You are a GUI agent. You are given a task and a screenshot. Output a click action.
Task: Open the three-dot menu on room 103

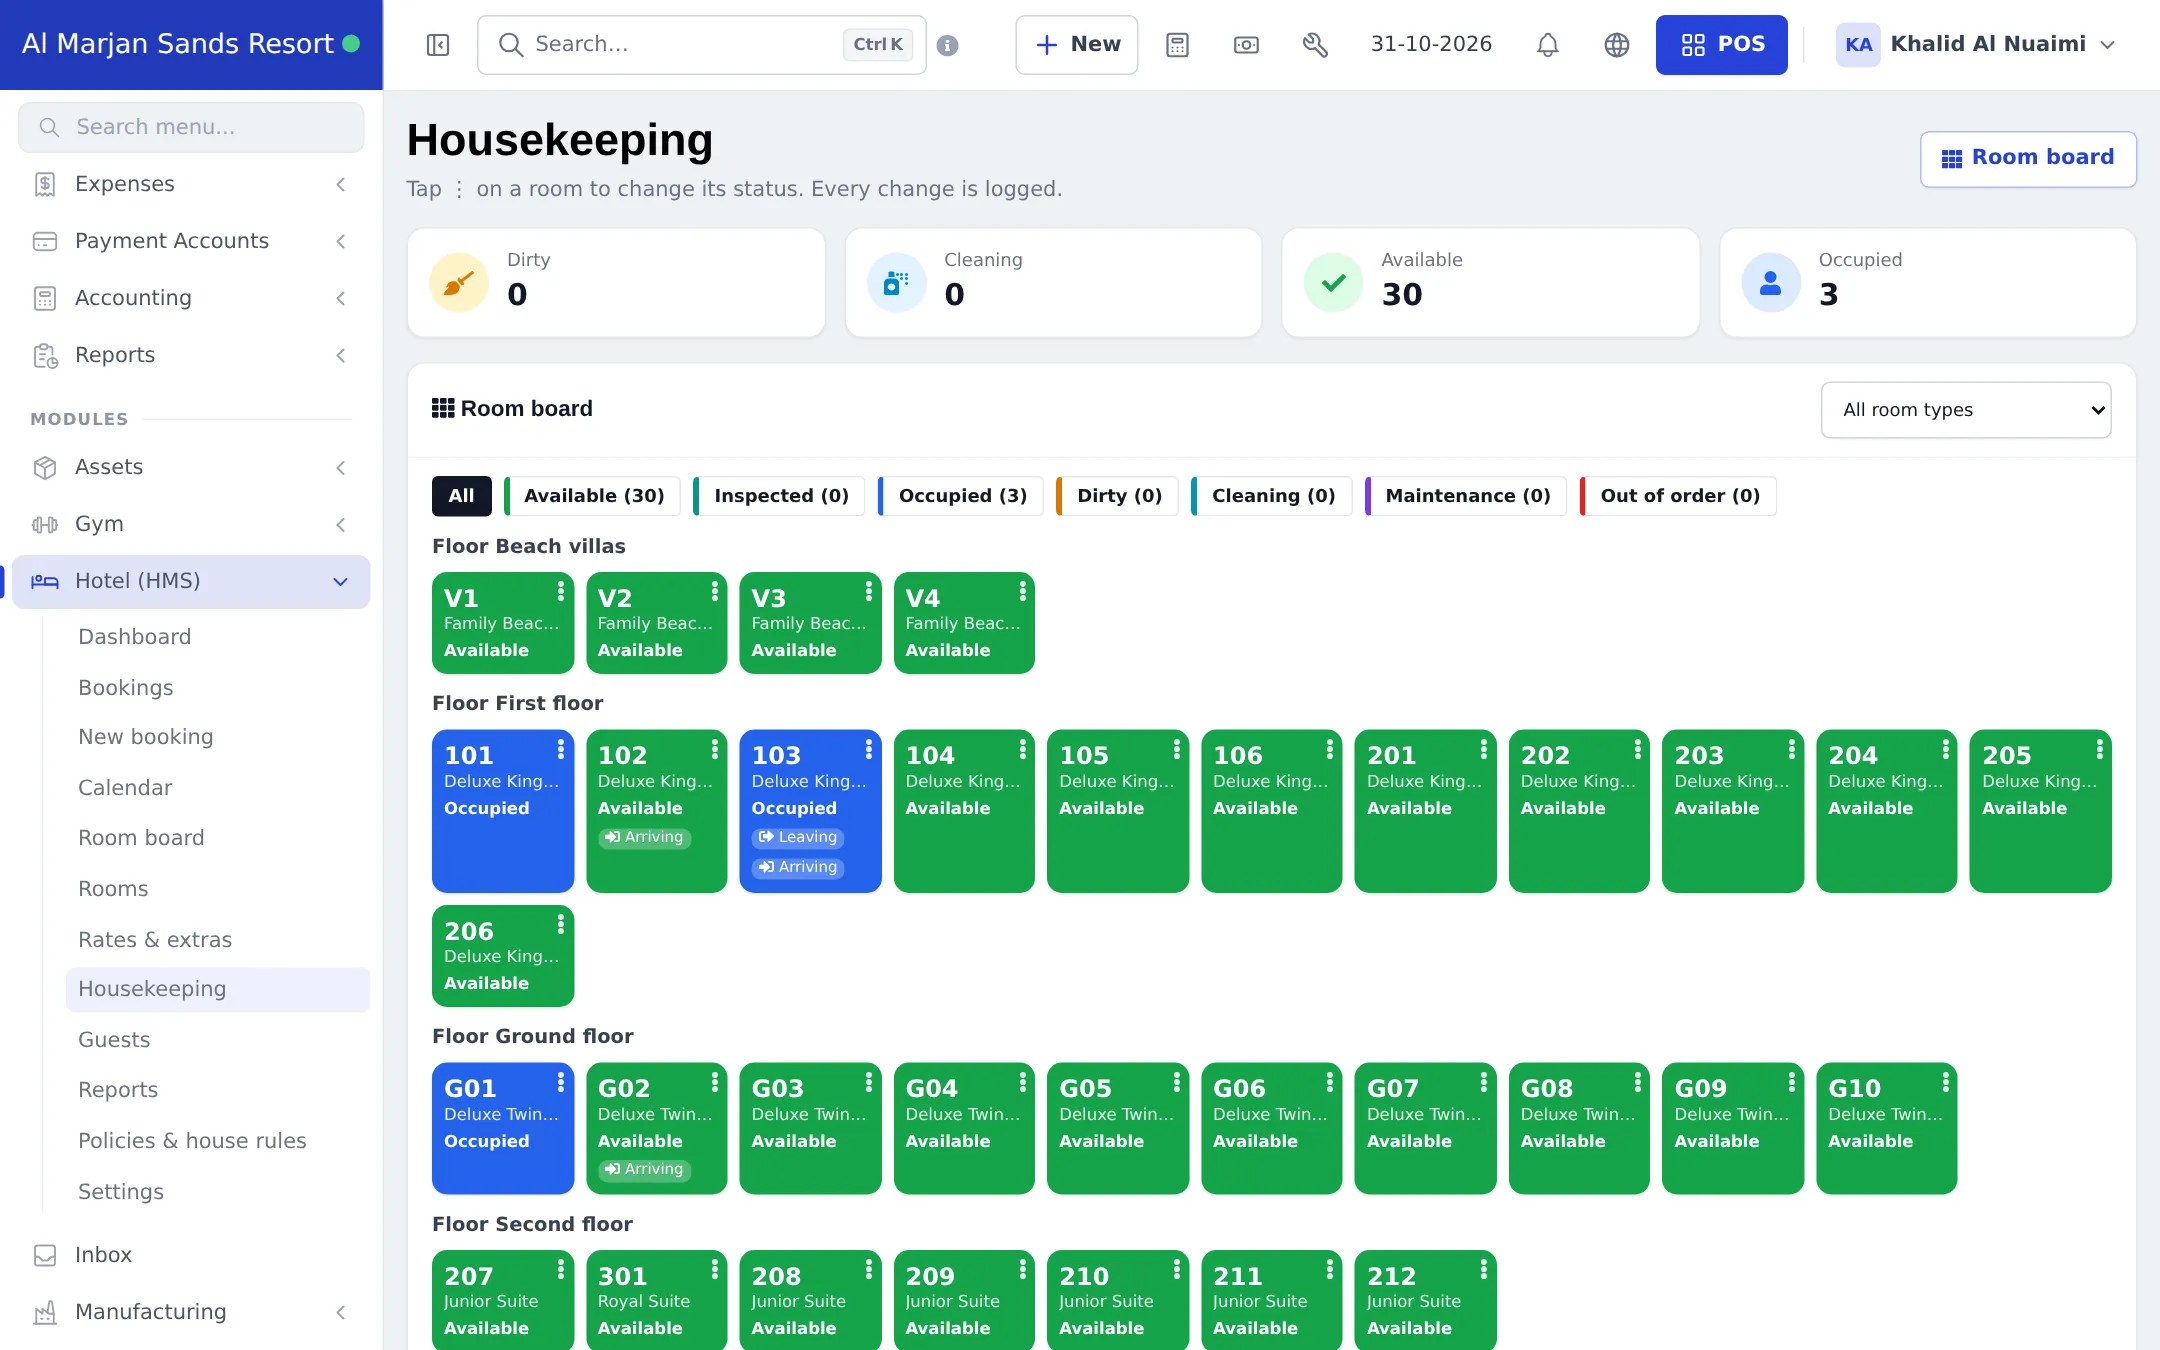pos(868,748)
